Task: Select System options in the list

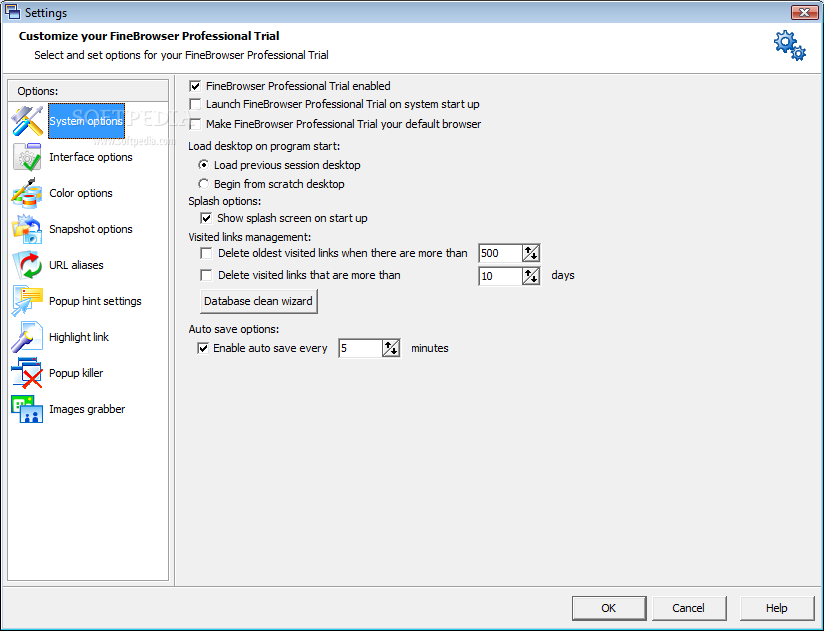Action: [x=86, y=121]
